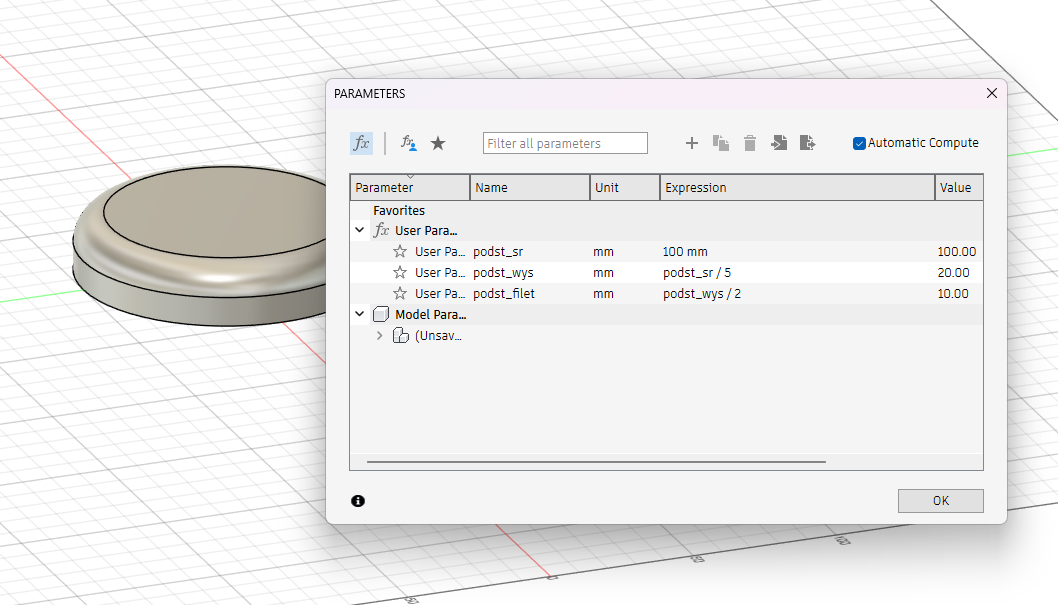Click the favorites star filter icon

[x=438, y=143]
